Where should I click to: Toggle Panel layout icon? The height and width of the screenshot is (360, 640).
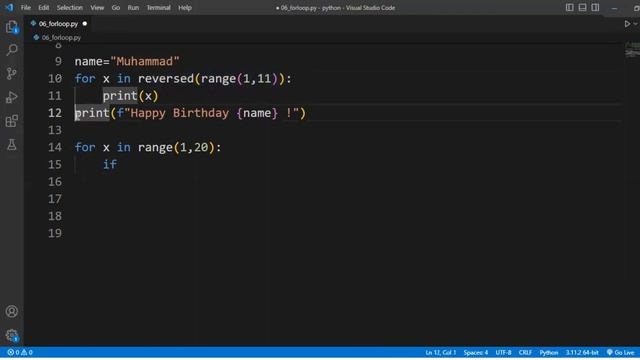pyautogui.click(x=582, y=7)
